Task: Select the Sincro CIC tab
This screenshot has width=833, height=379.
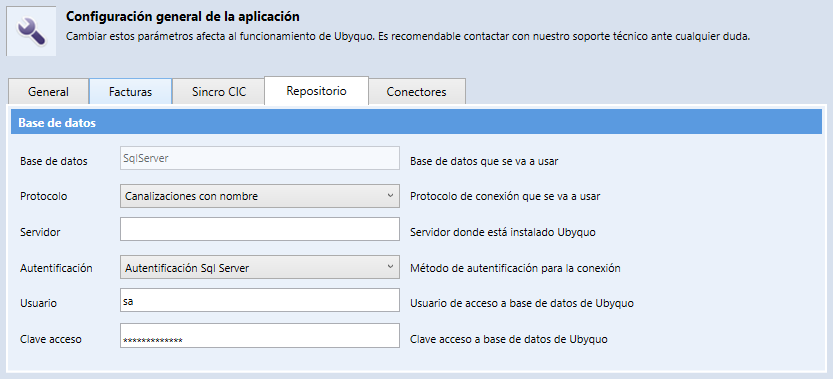Action: coord(219,91)
